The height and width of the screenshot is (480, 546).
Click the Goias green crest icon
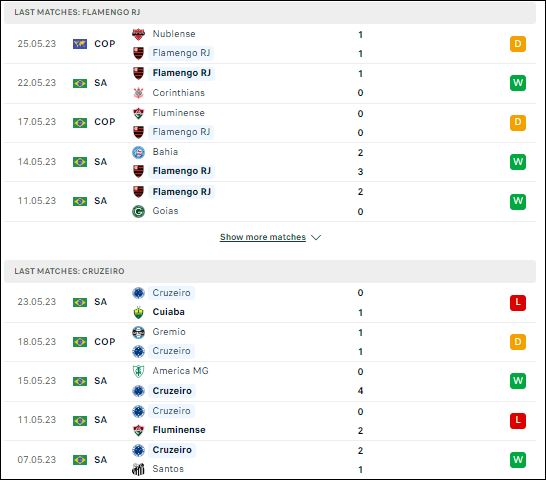pyautogui.click(x=138, y=211)
